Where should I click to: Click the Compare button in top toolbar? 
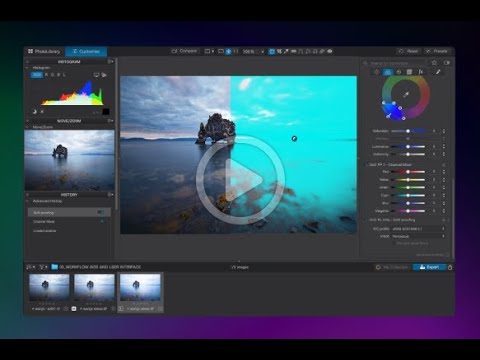(x=184, y=51)
